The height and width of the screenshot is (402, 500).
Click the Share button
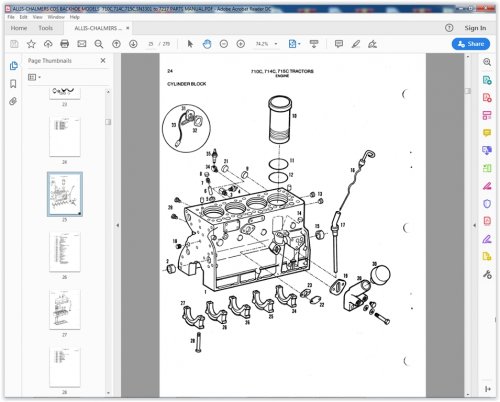tap(471, 44)
